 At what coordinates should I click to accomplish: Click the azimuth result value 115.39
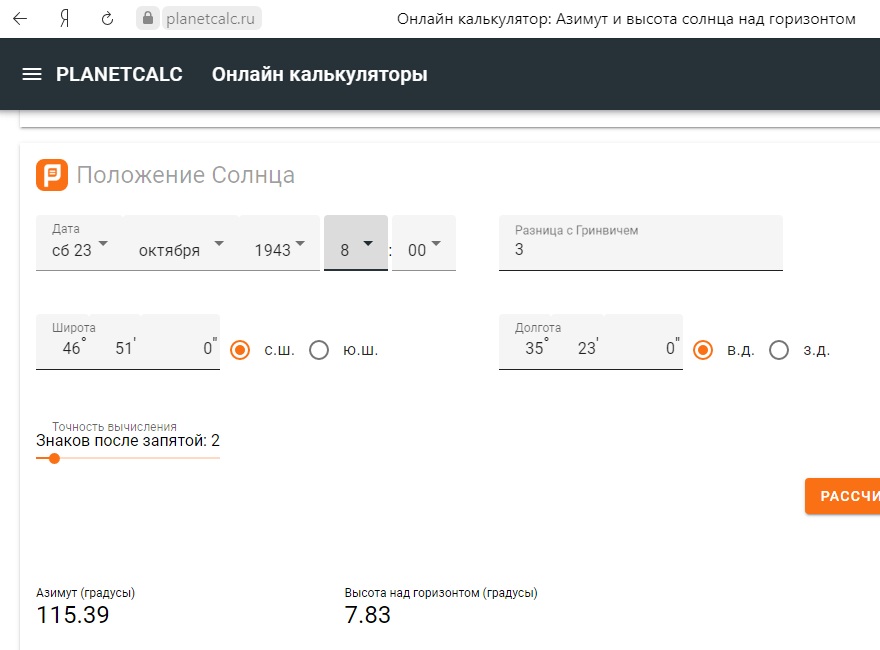click(x=73, y=615)
